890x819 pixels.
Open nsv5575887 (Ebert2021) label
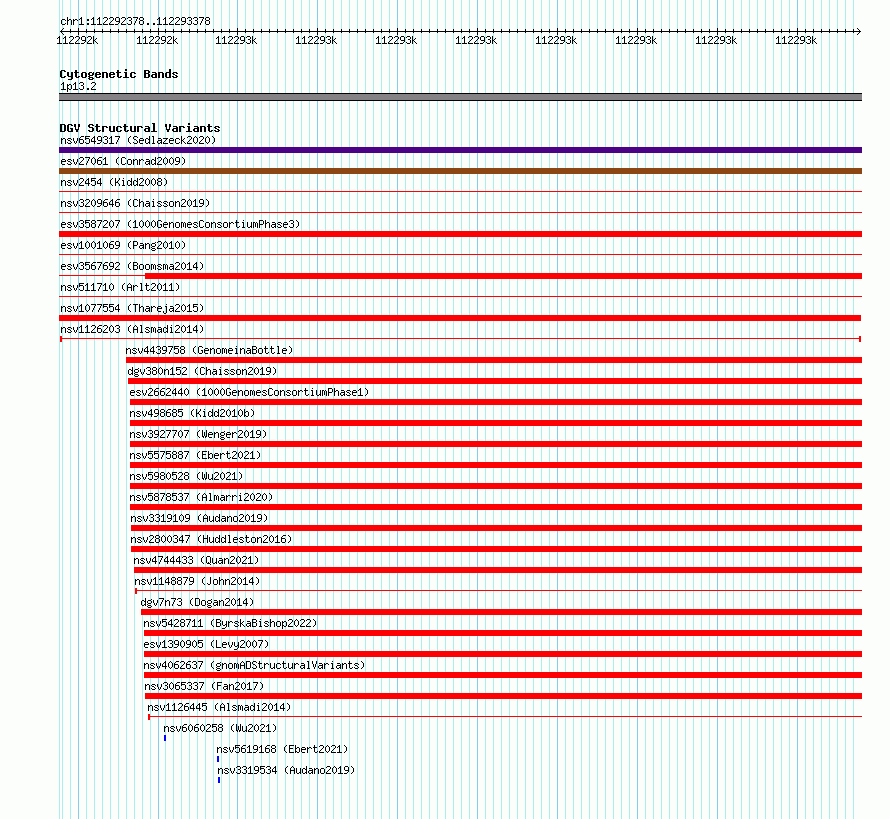195,455
